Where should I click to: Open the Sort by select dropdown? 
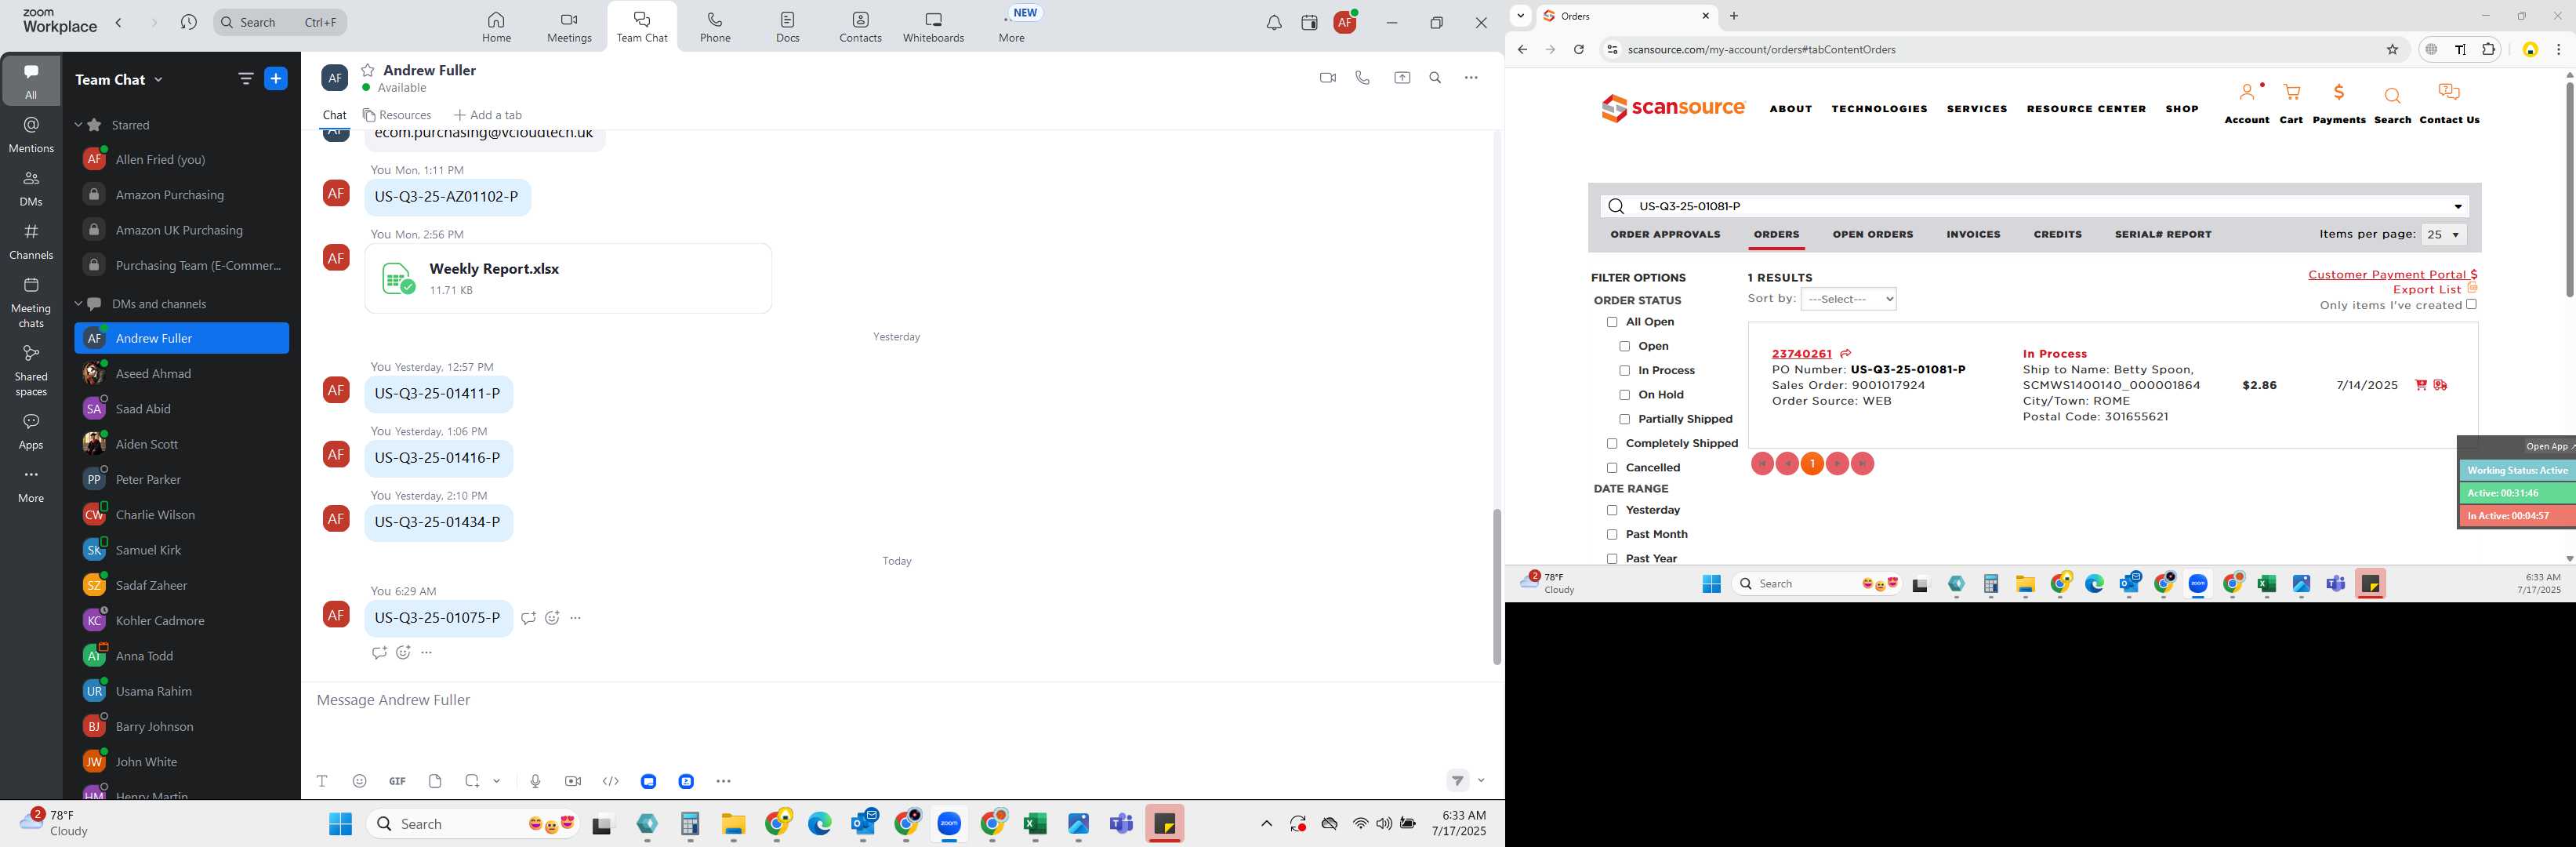[1848, 299]
